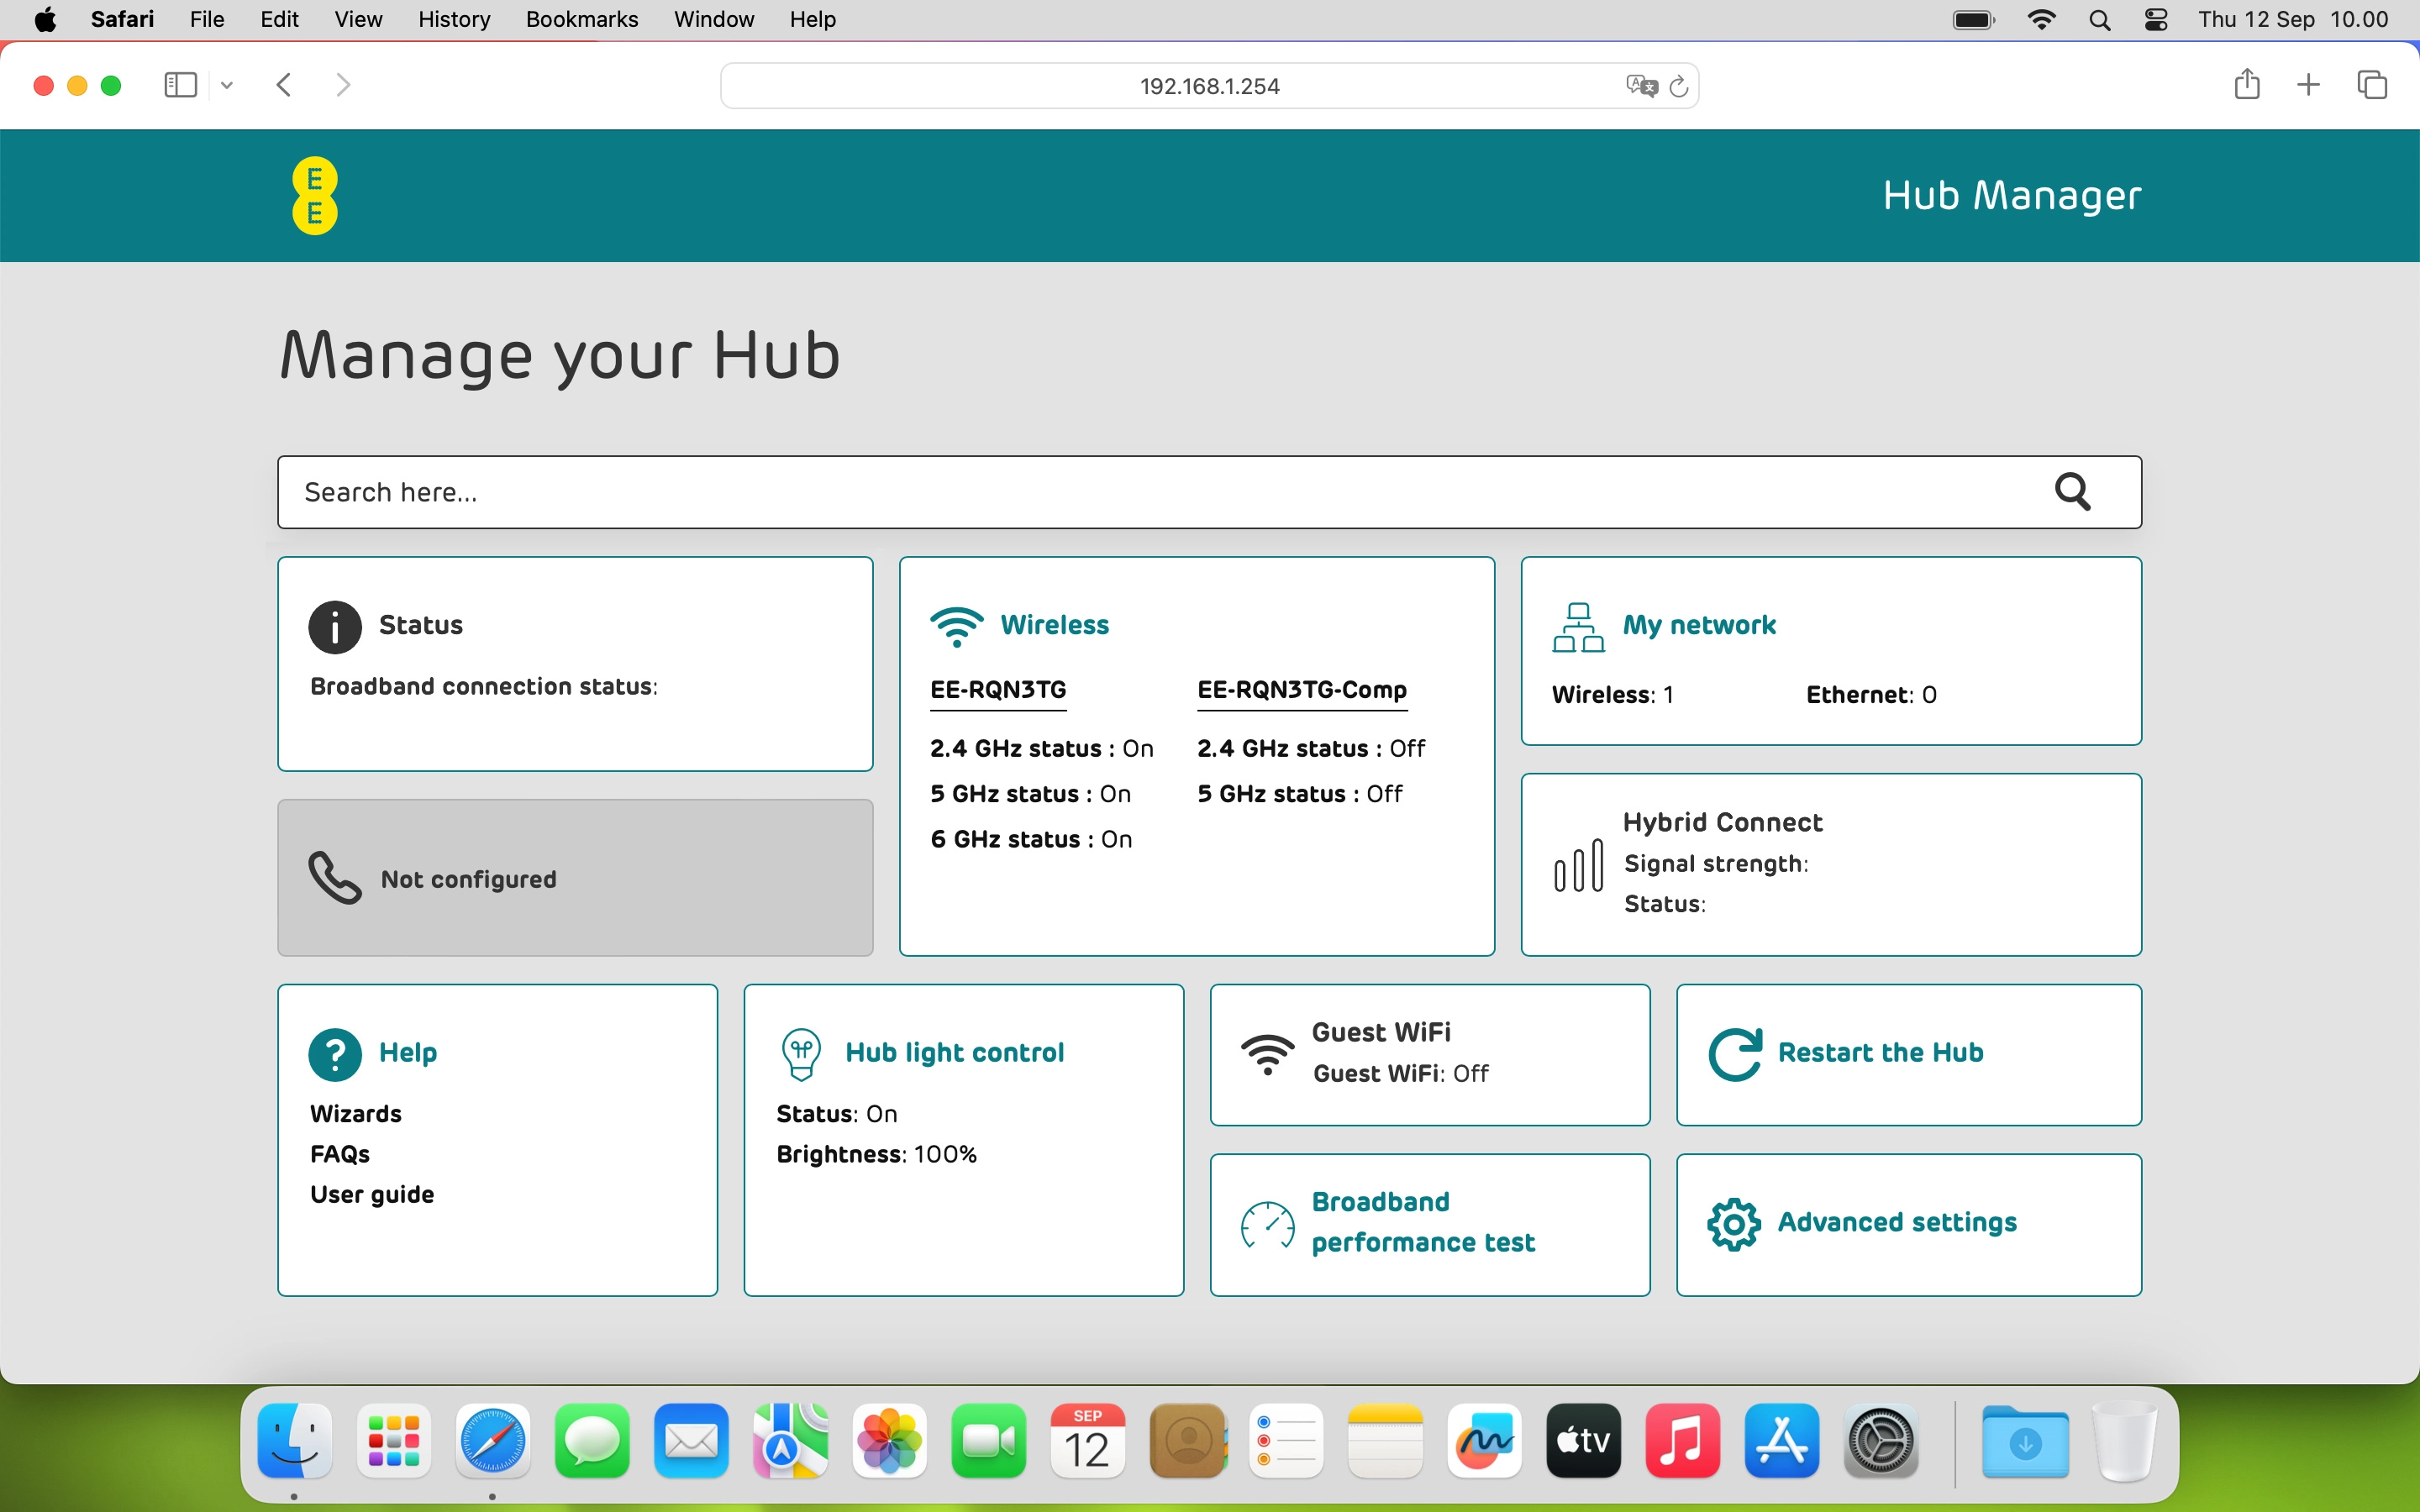Click the Status info icon

335,627
